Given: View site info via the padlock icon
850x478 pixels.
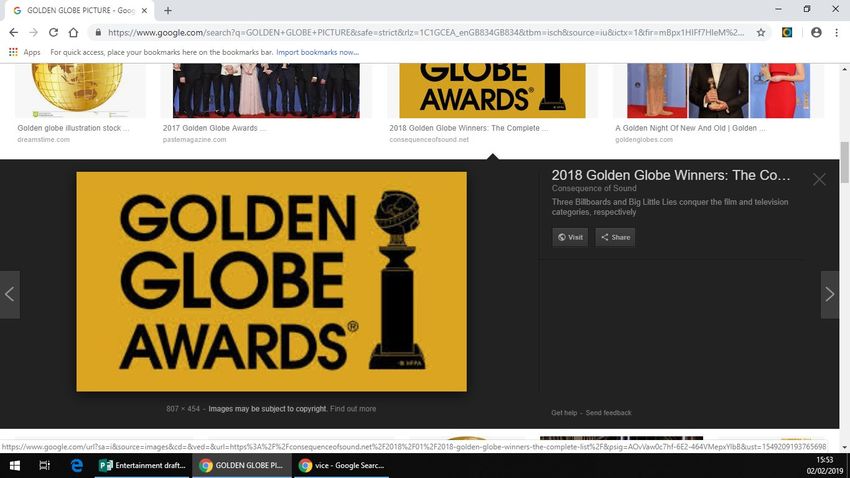Looking at the screenshot, I should click(x=98, y=33).
